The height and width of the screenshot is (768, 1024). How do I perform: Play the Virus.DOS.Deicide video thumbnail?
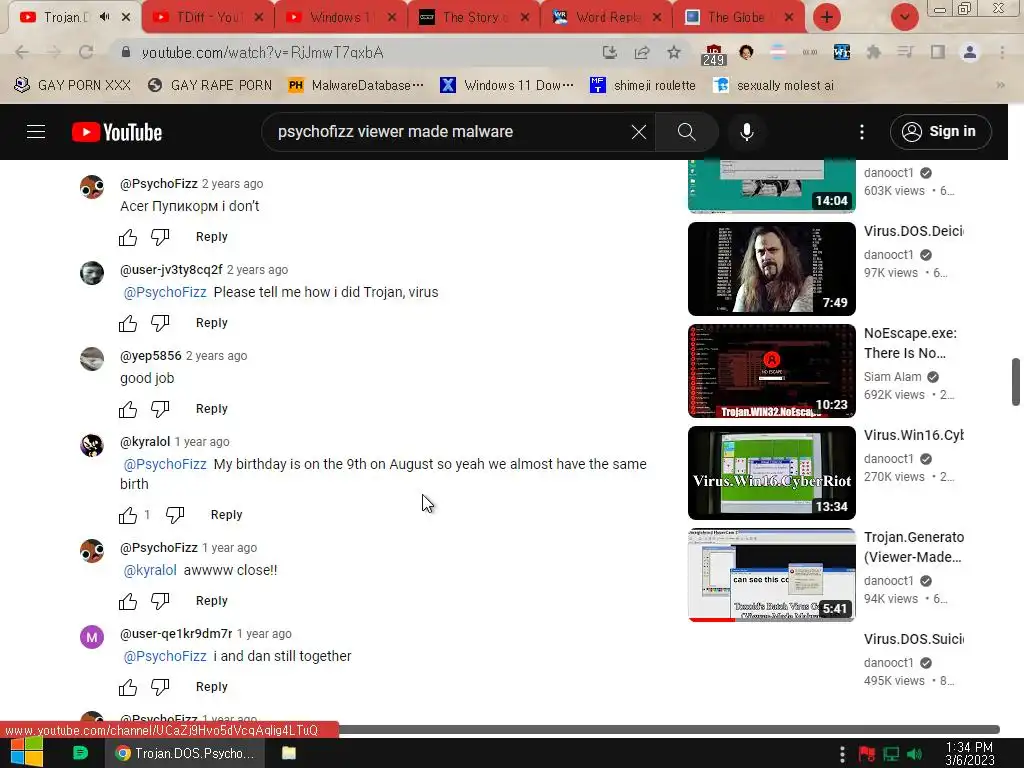point(771,269)
